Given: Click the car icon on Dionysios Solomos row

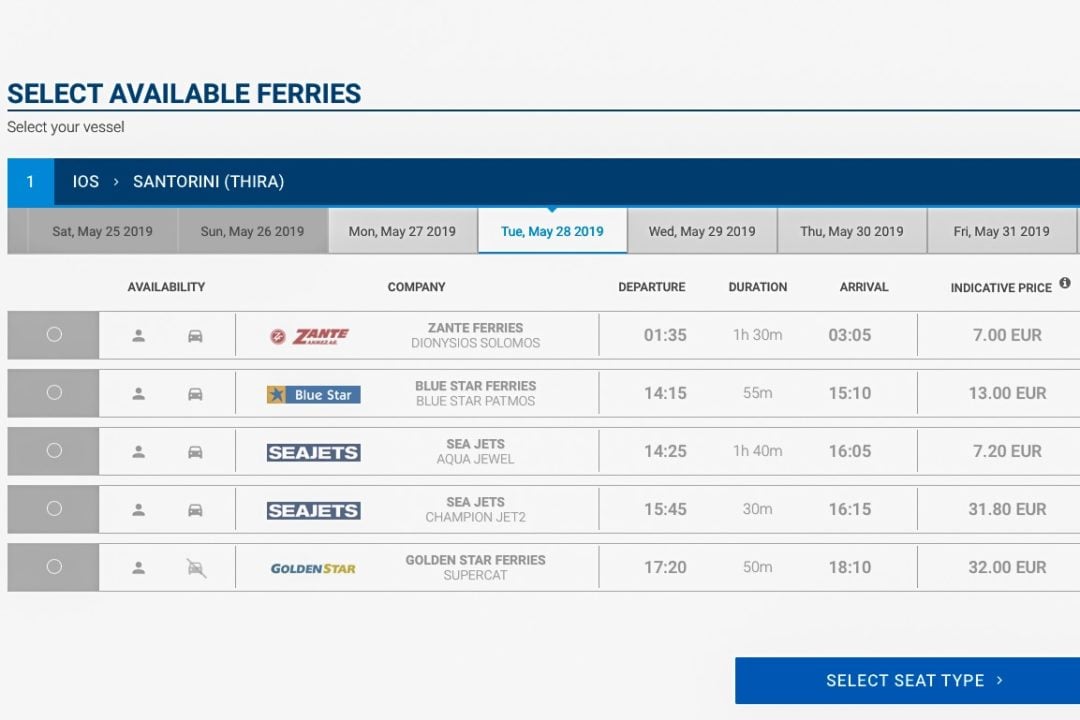Looking at the screenshot, I should [195, 336].
